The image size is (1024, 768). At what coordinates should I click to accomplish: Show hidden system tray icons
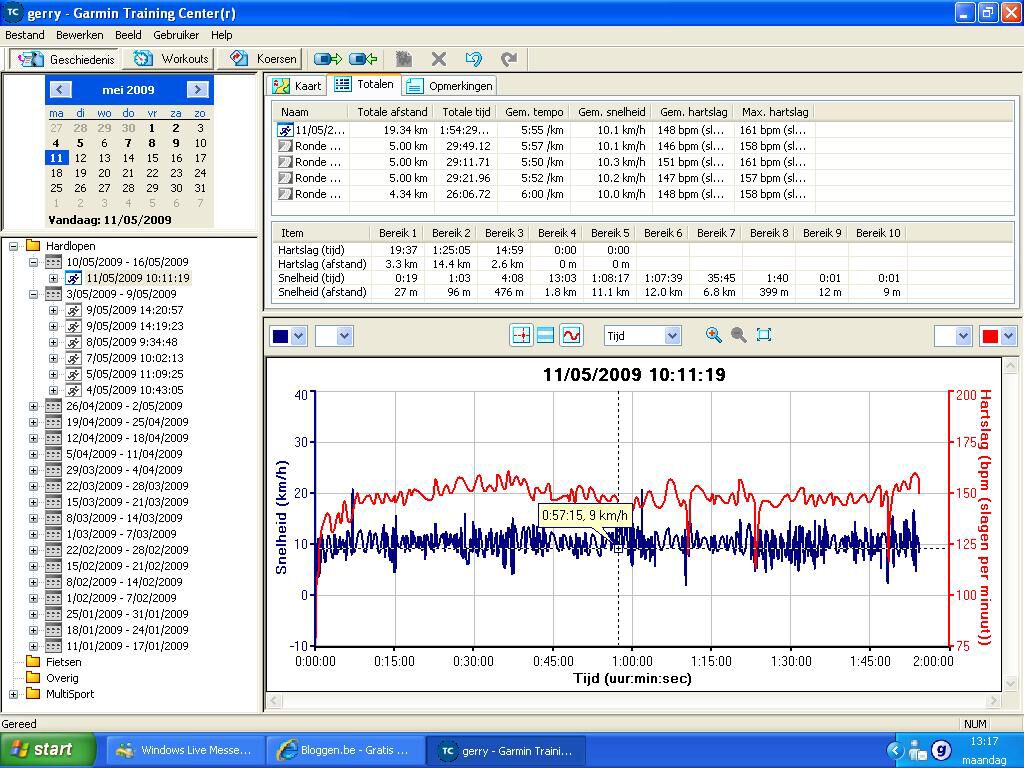(x=895, y=750)
